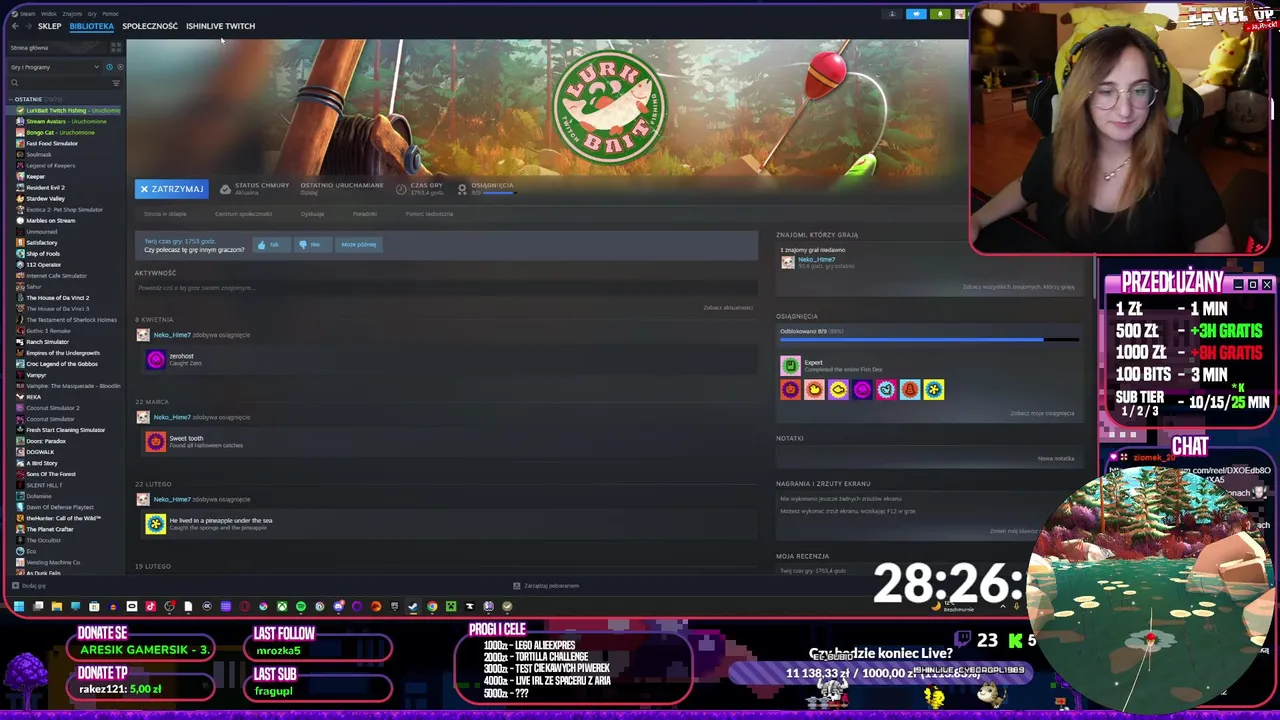Open File Explorer on the taskbar
The width and height of the screenshot is (1280, 720).
56,606
